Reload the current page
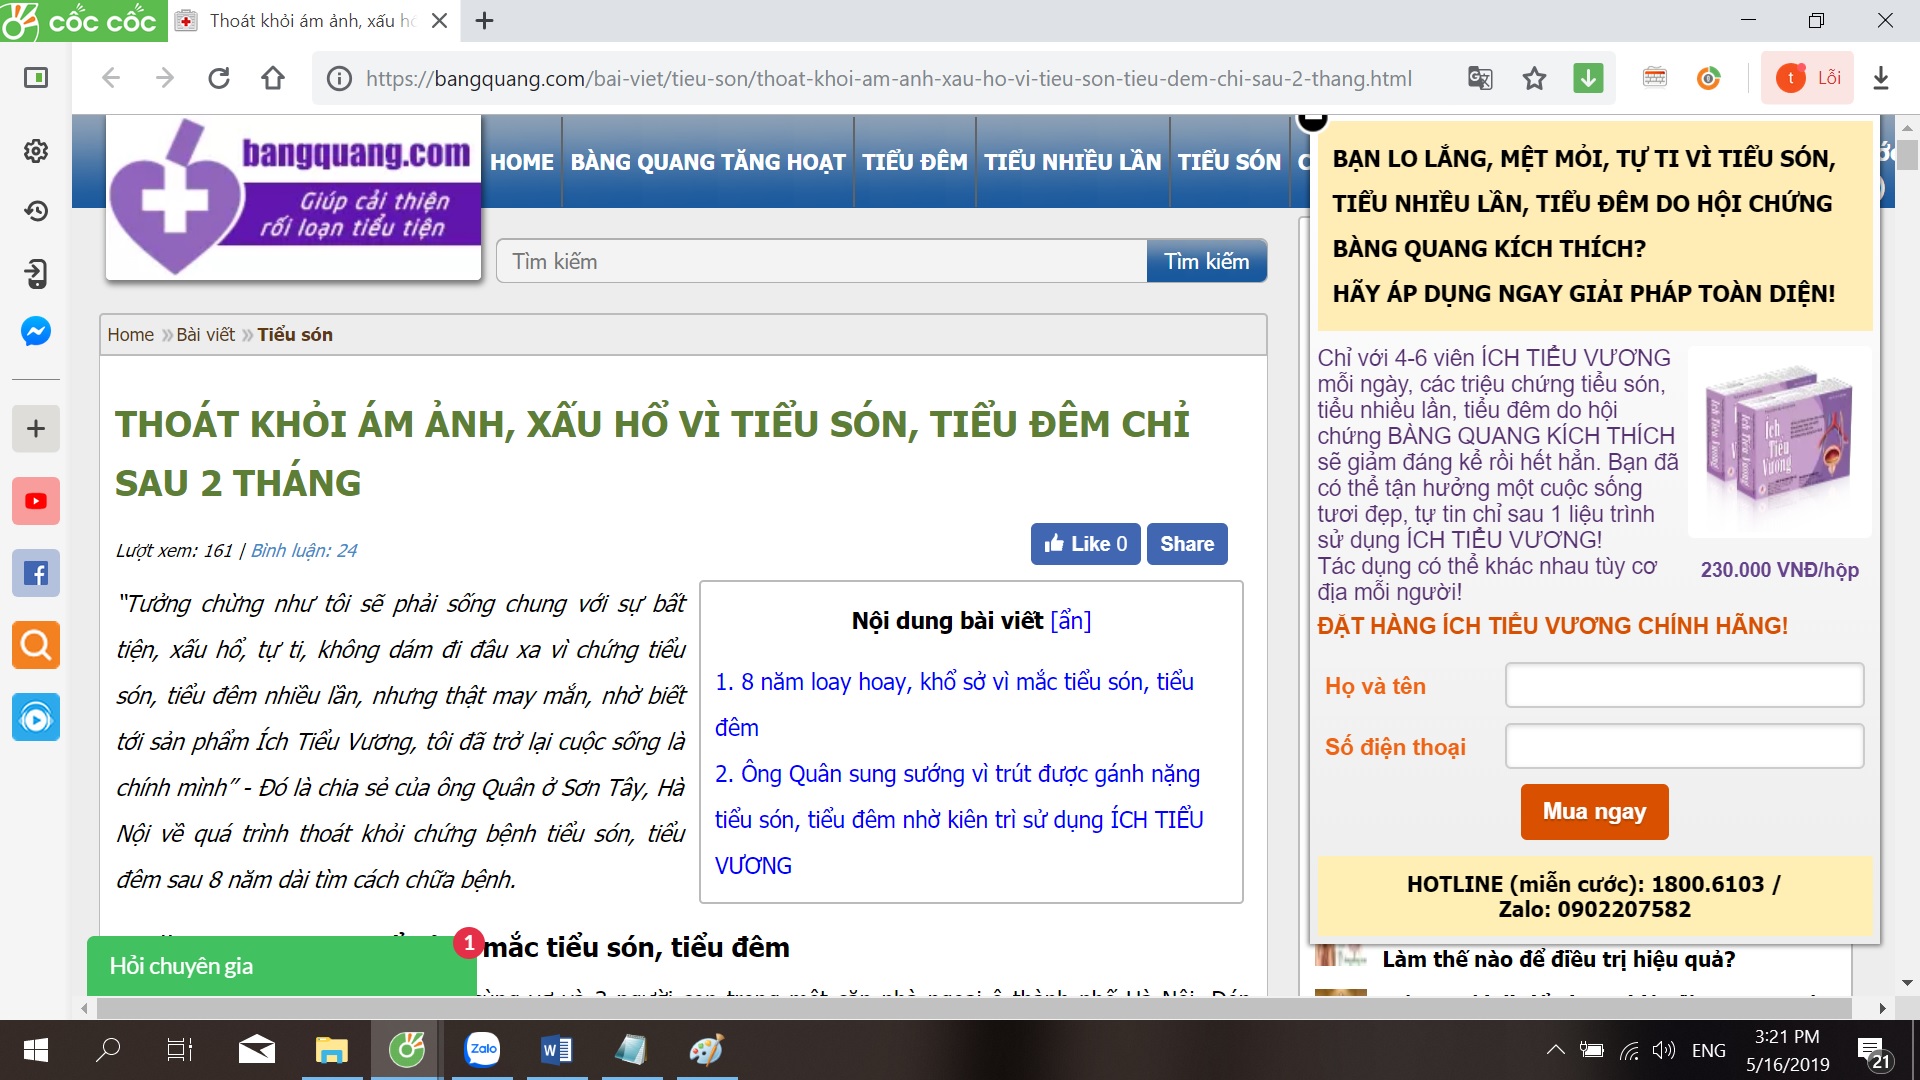This screenshot has height=1080, width=1920. coord(219,78)
